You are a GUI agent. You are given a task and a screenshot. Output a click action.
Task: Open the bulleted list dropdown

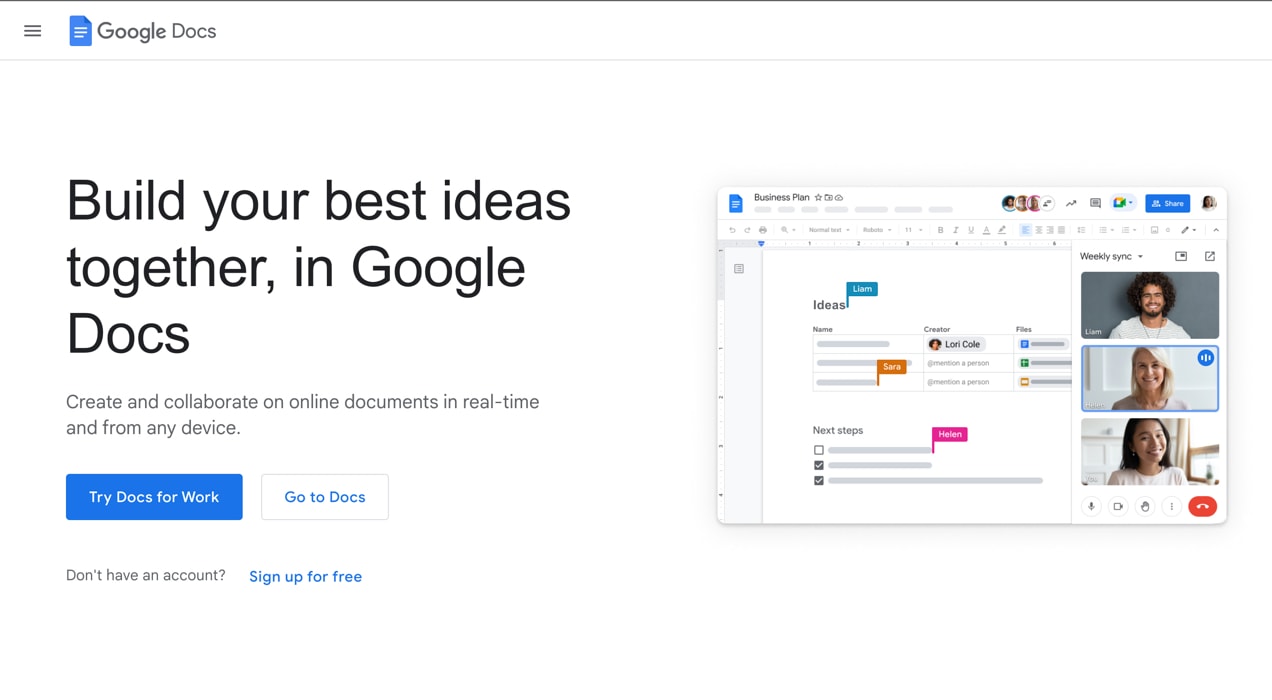coord(1106,230)
